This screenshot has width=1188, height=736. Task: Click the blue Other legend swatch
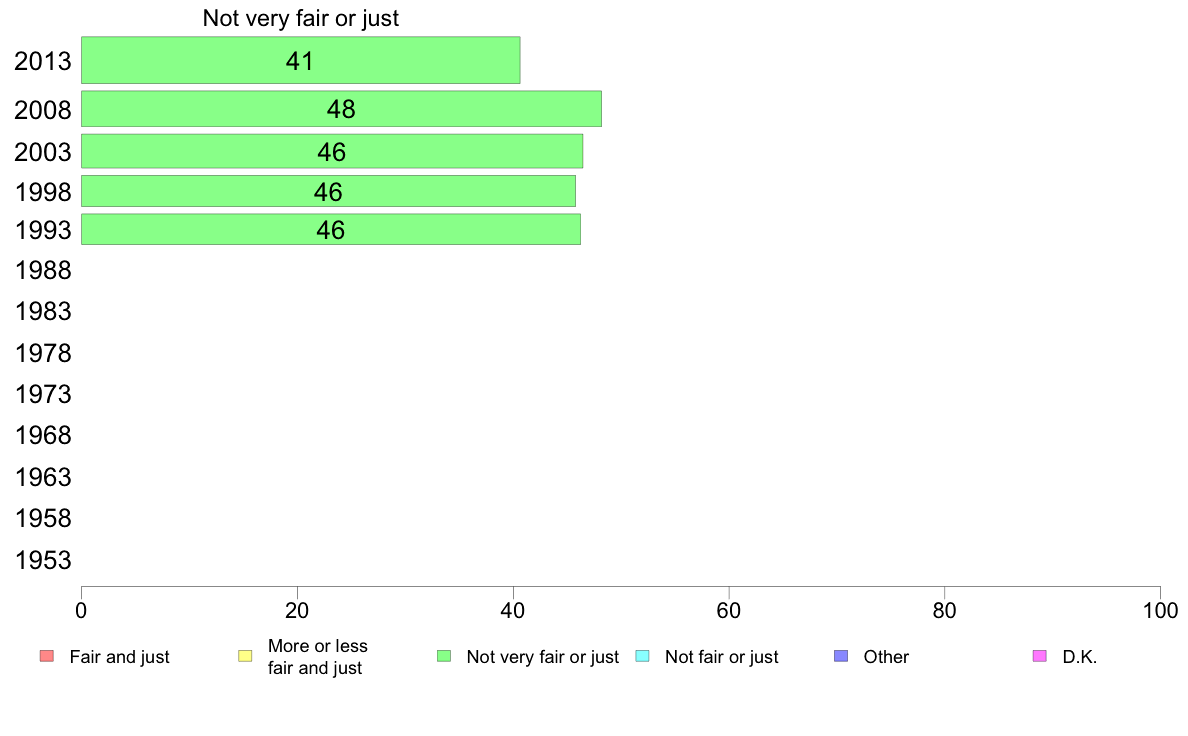click(841, 656)
